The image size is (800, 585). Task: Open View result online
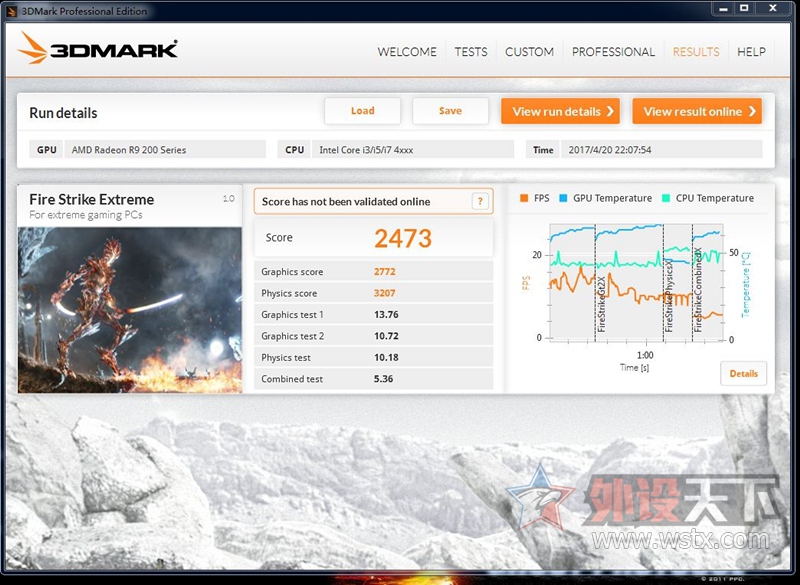697,111
